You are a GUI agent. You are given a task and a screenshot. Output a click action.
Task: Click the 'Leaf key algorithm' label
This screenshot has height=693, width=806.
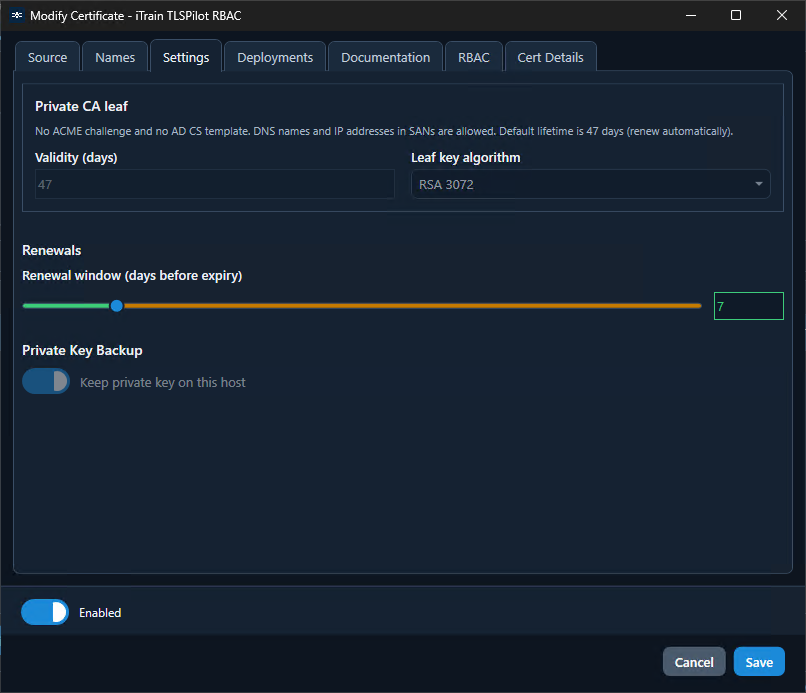point(466,157)
